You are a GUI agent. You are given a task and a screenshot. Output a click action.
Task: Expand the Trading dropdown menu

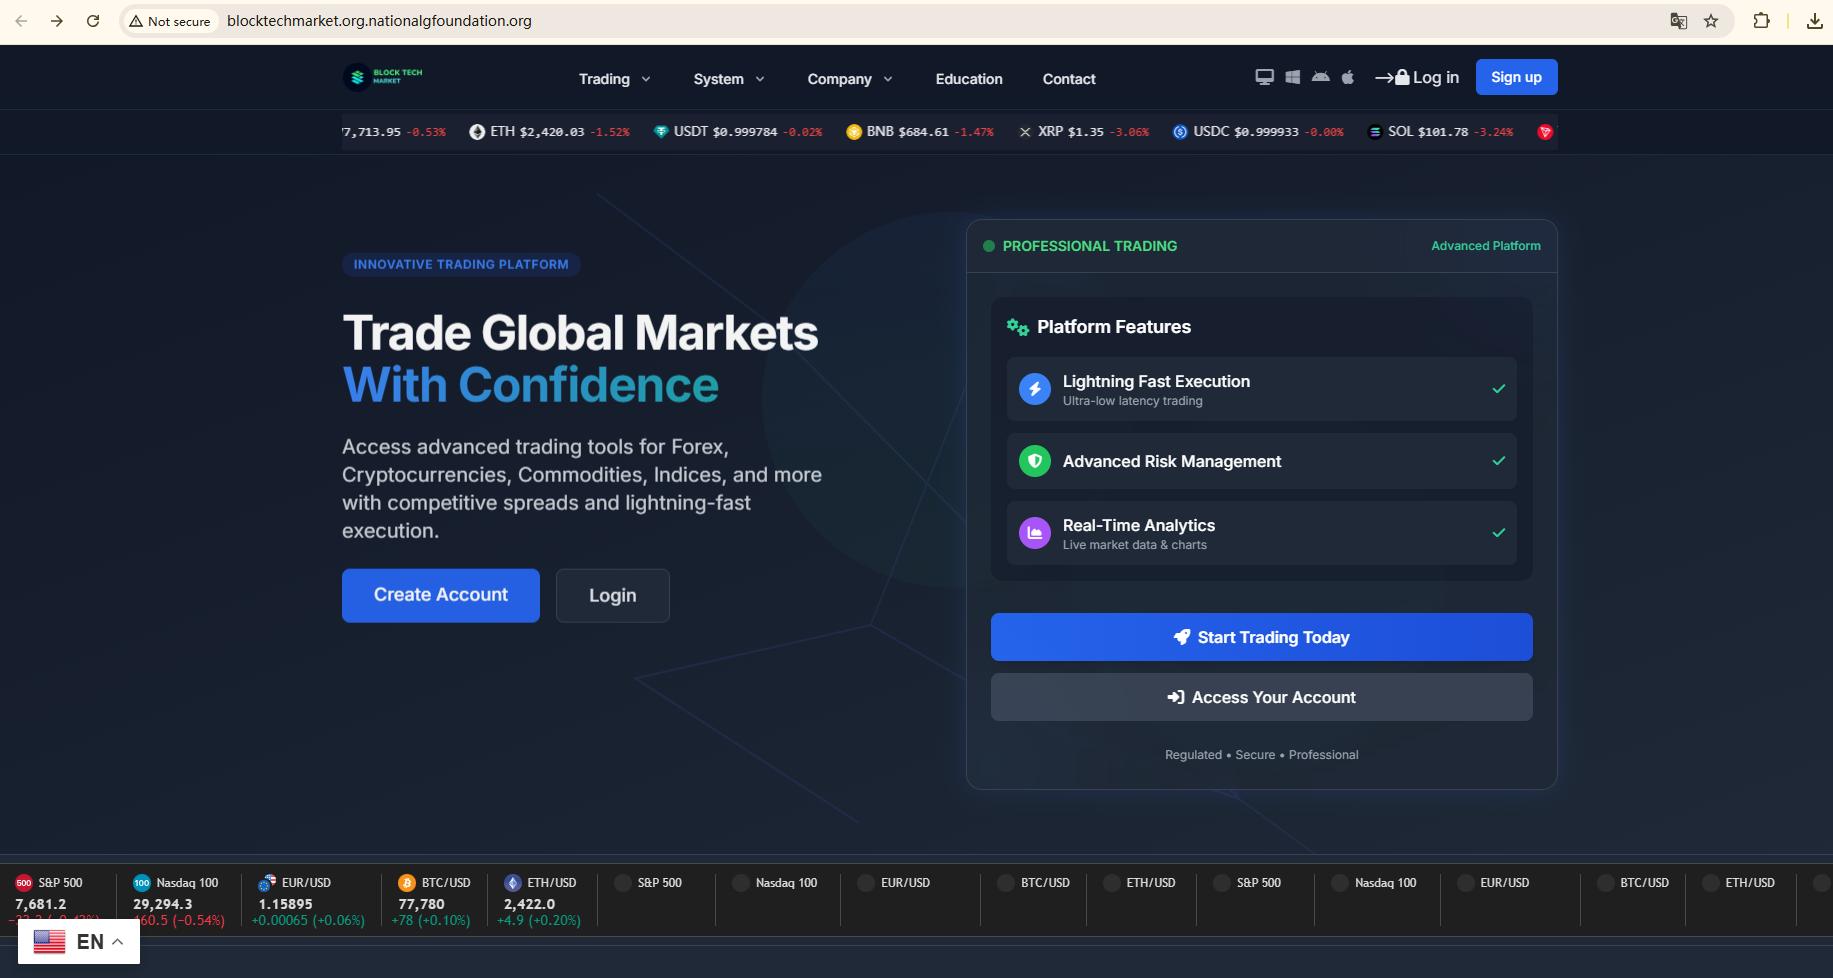click(615, 79)
